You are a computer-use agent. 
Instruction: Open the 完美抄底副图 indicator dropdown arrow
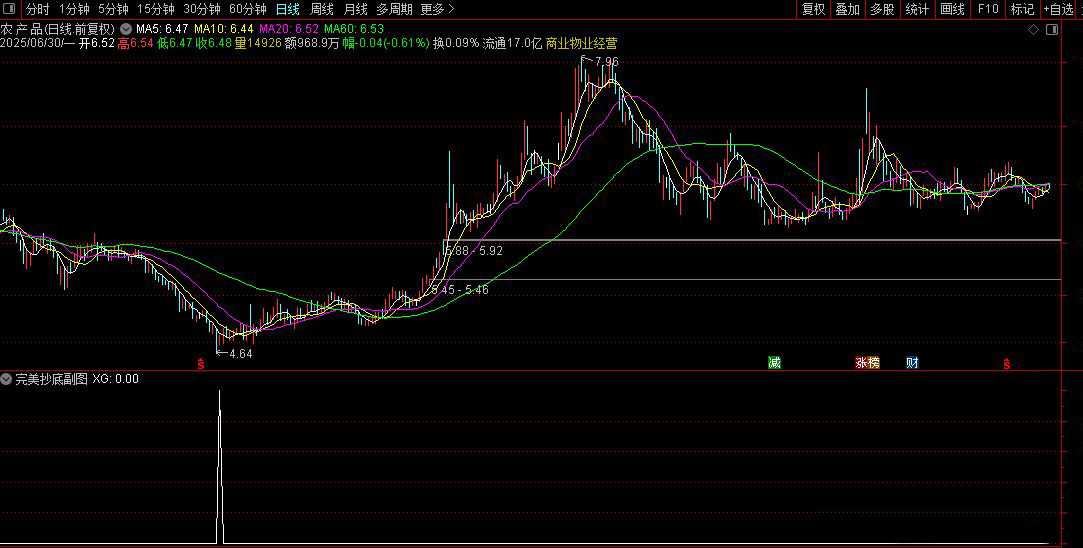6,379
